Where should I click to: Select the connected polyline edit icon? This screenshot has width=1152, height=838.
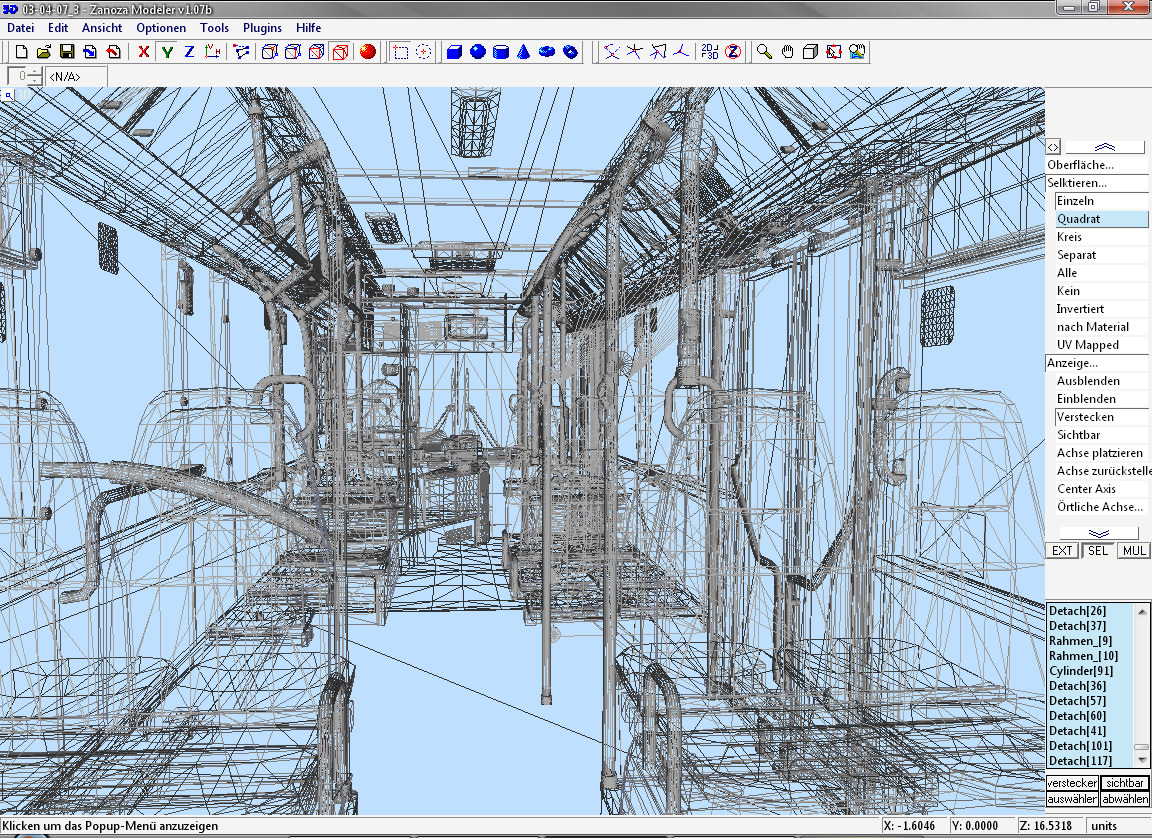241,51
